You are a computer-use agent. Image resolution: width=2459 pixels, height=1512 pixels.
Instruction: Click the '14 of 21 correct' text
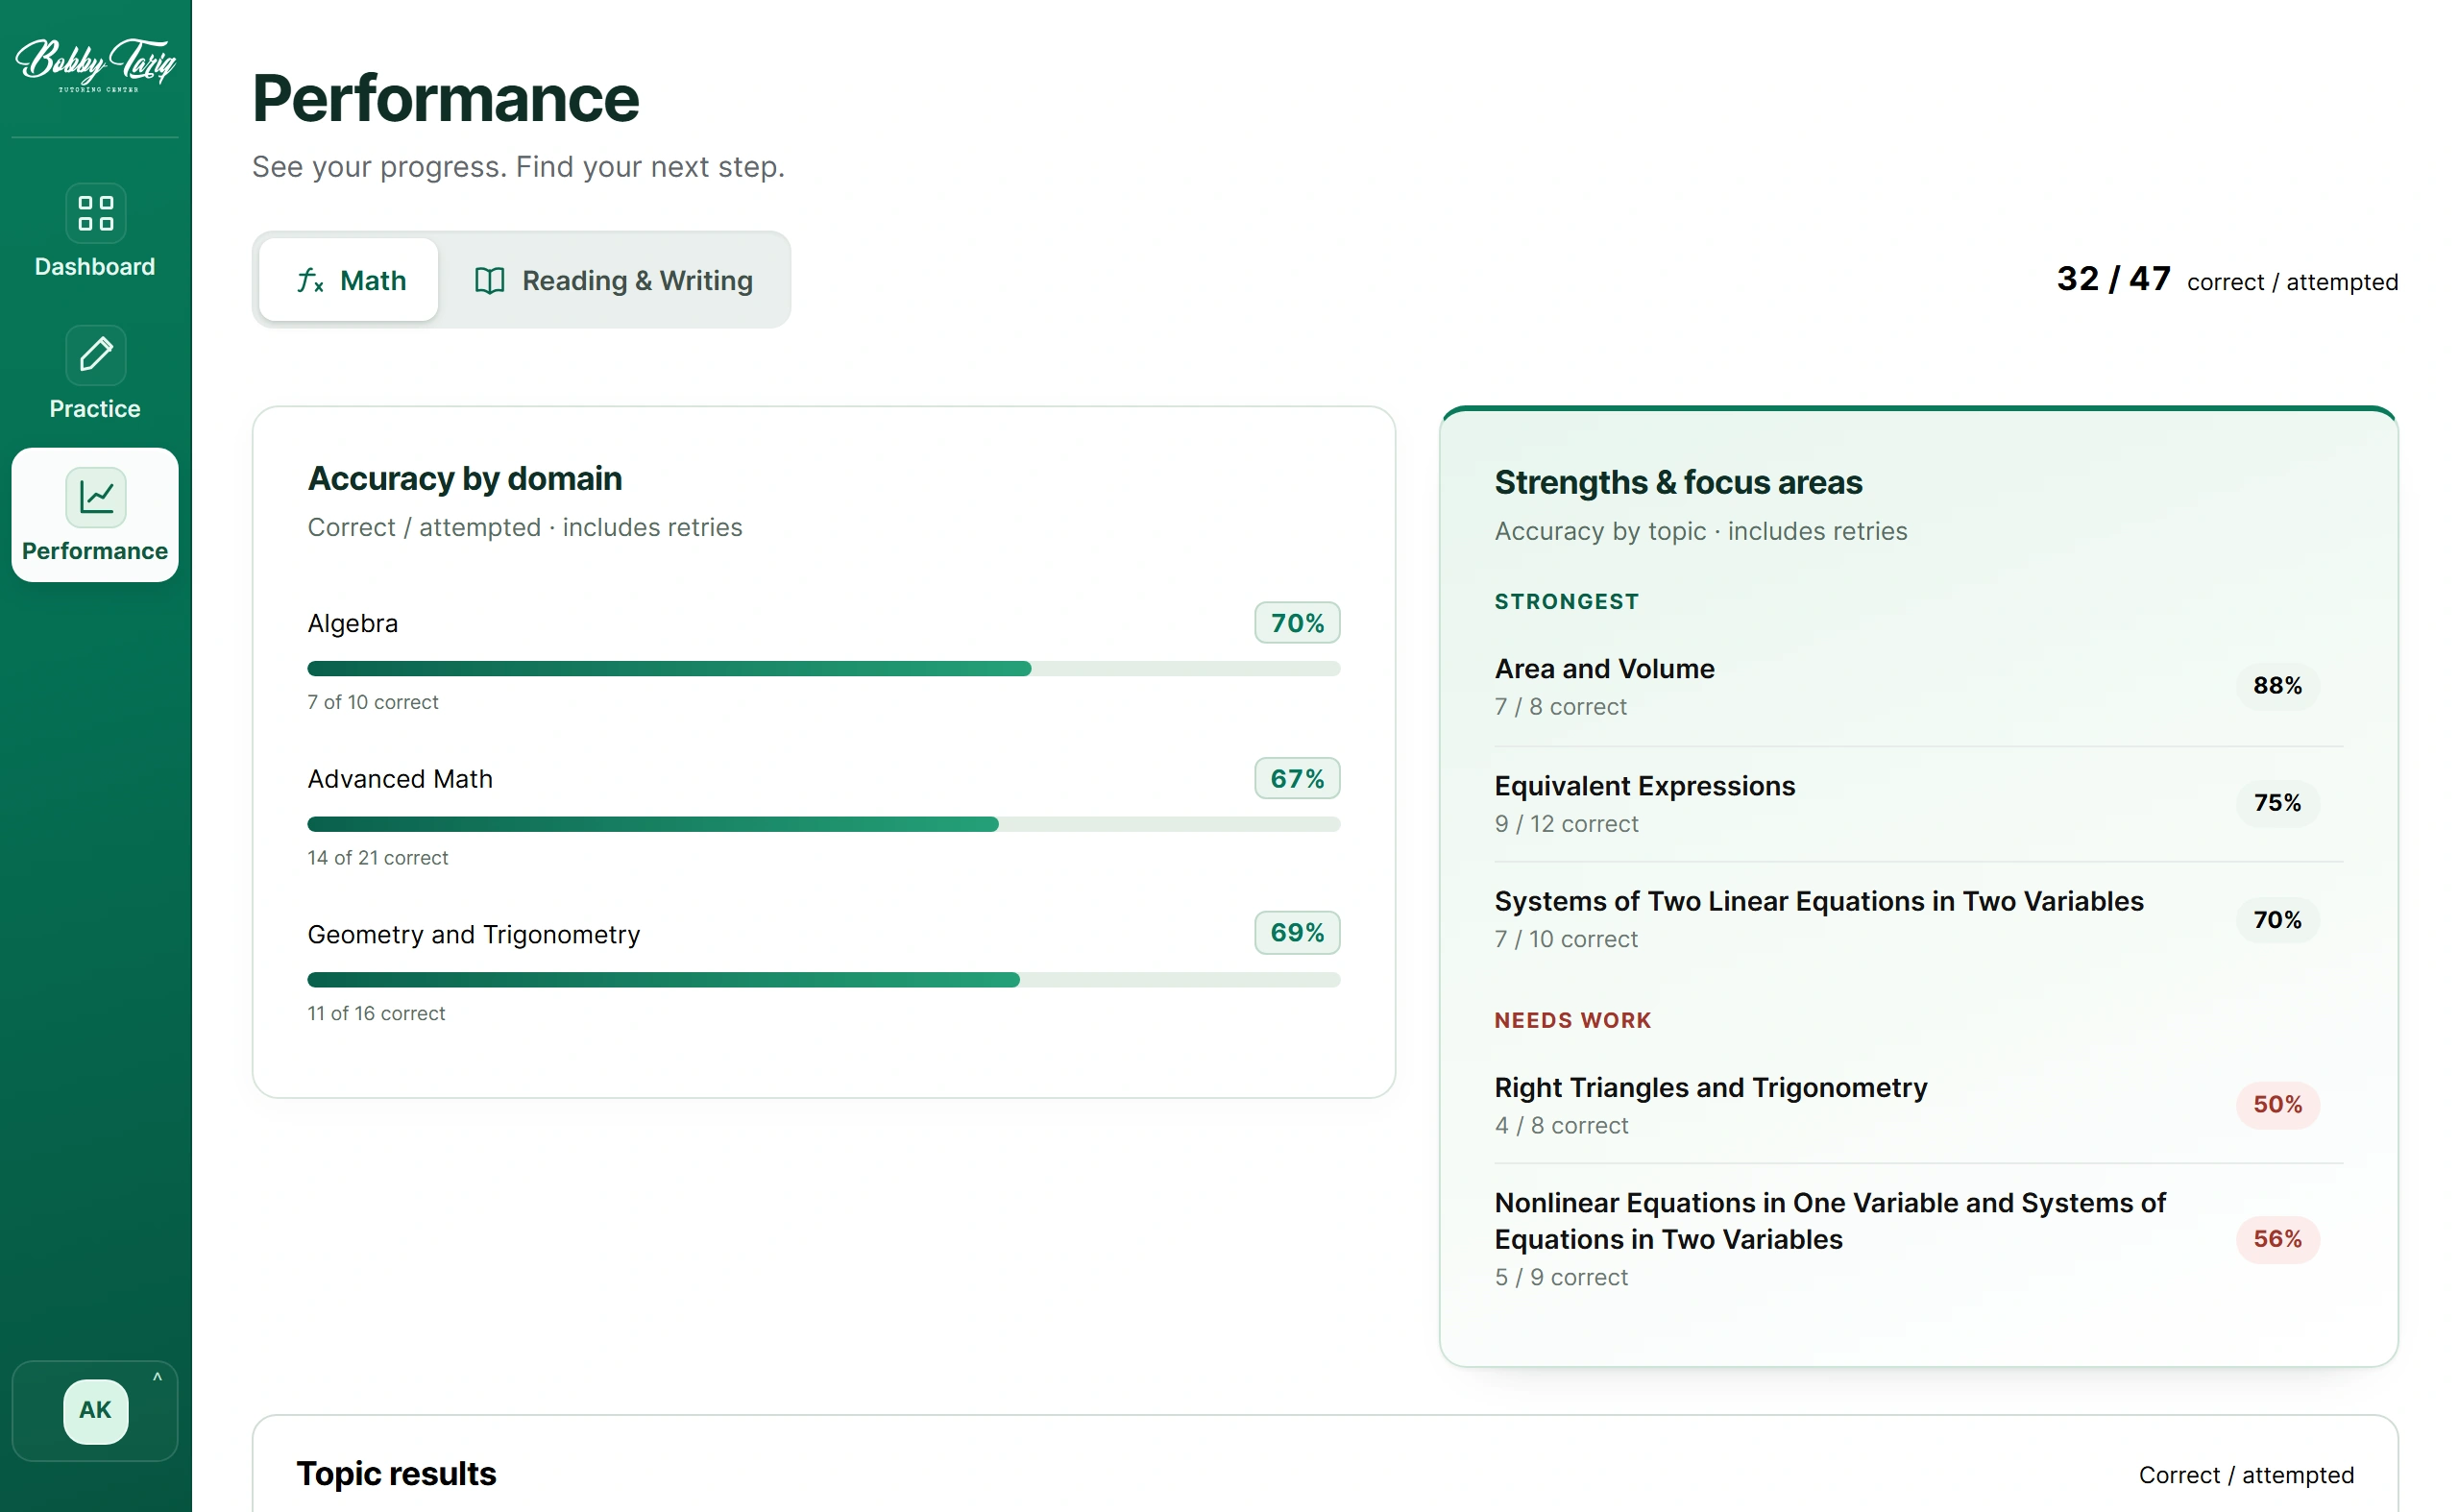point(378,858)
